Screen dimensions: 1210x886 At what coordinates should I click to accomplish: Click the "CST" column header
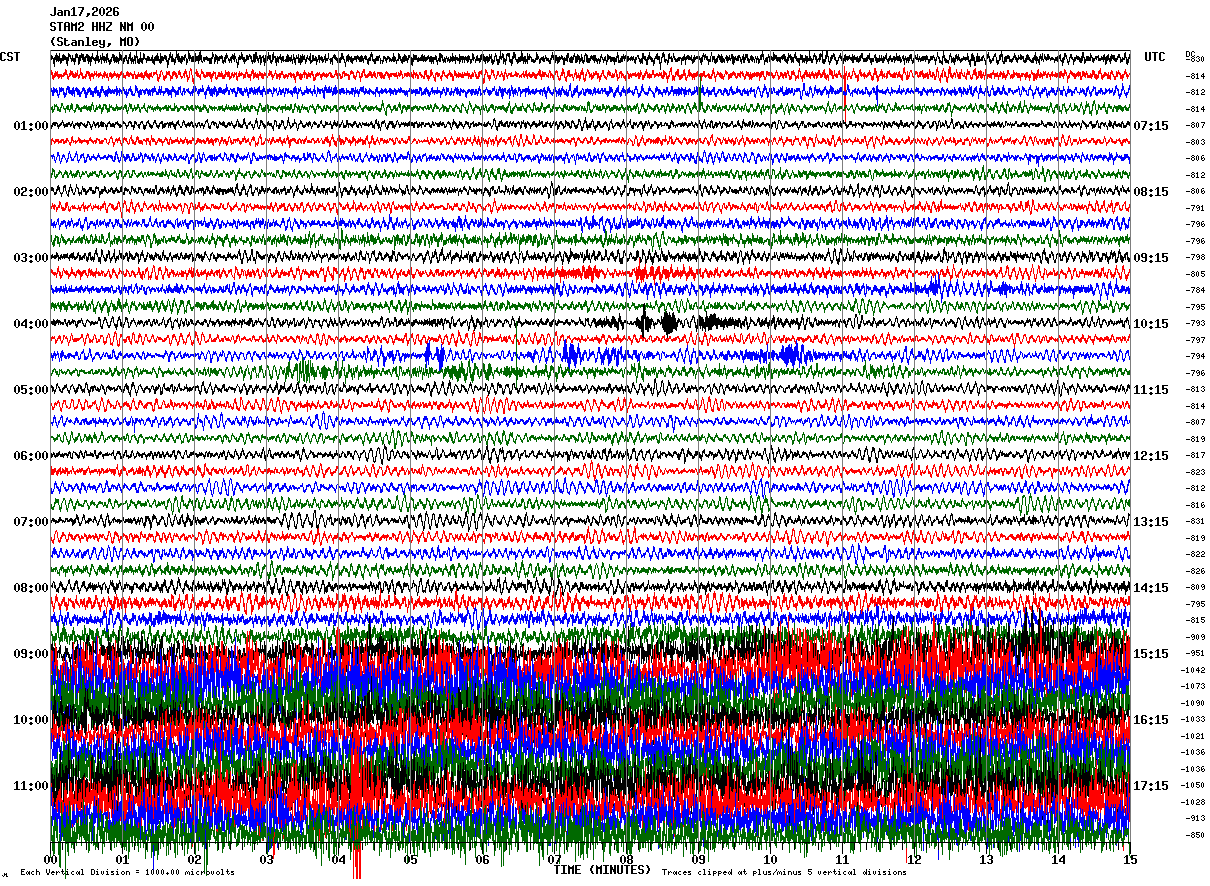(x=10, y=57)
